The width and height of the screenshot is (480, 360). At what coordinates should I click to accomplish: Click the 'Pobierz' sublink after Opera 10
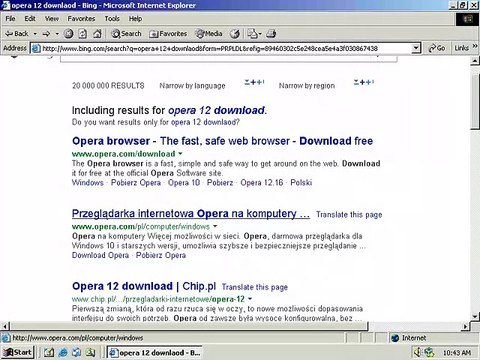(220, 183)
